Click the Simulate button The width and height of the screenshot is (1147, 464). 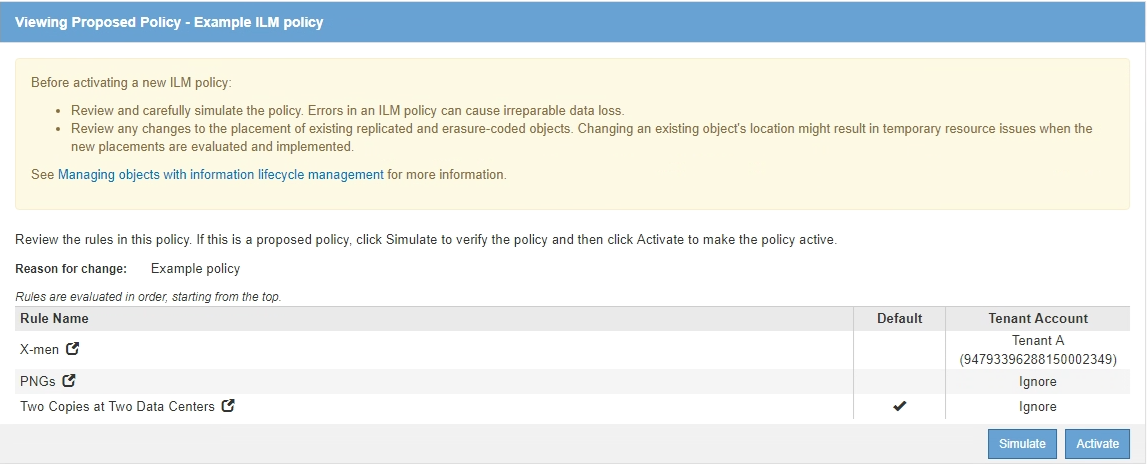[x=1022, y=443]
